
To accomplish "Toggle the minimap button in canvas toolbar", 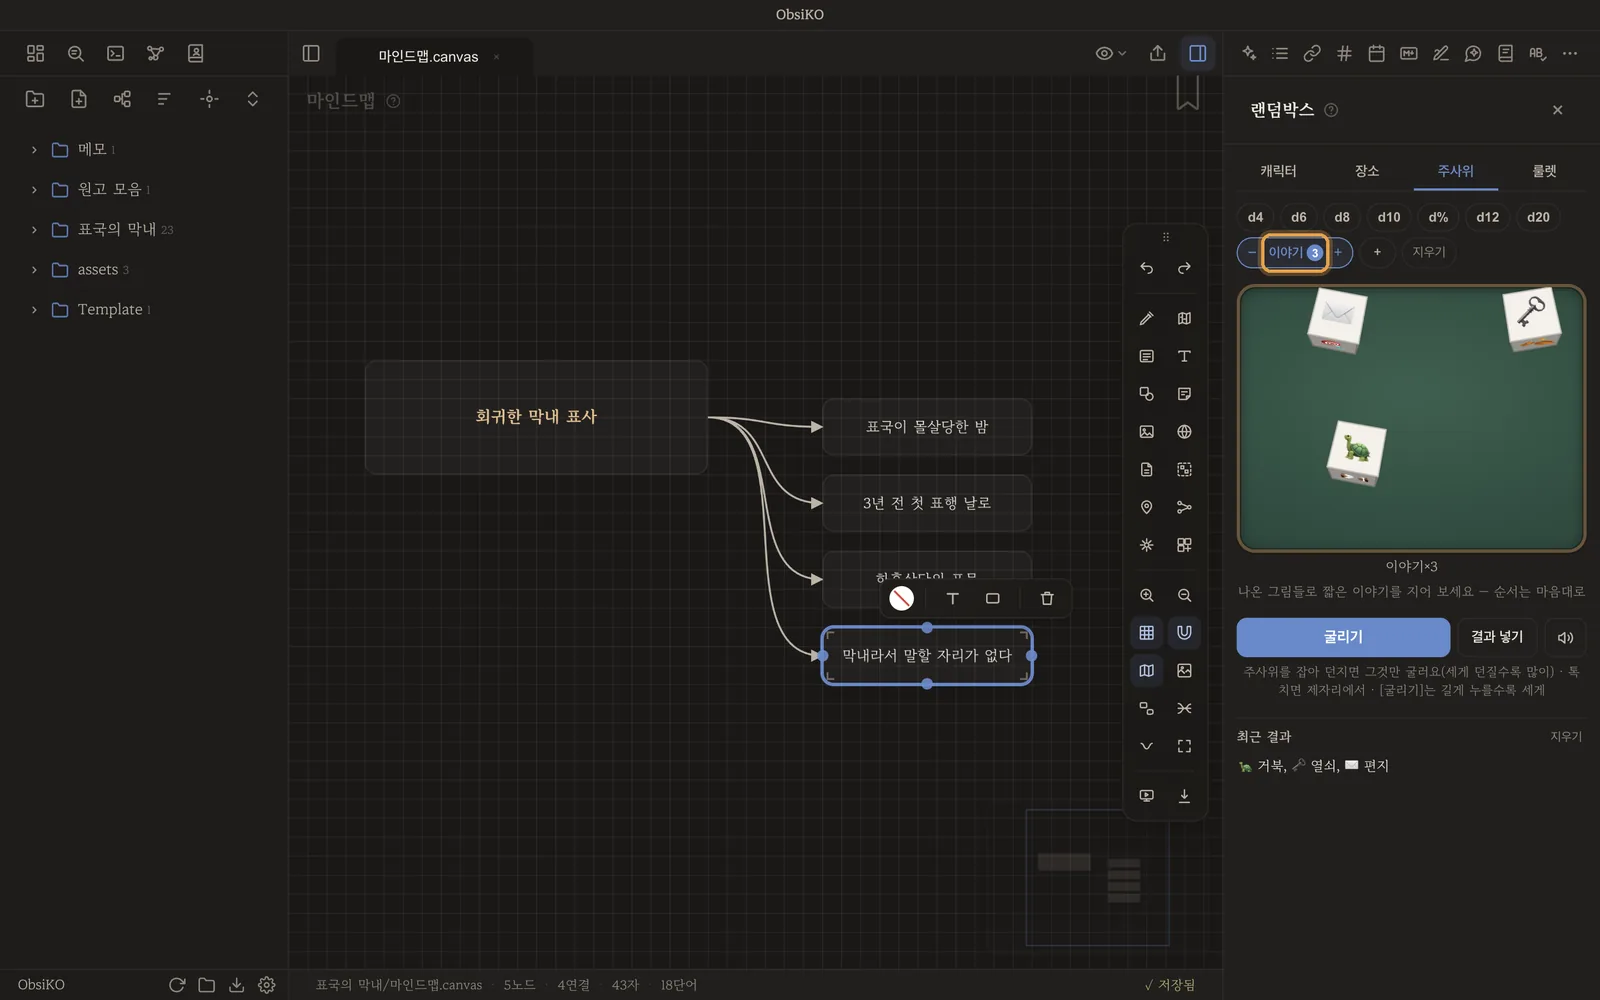I will [x=1146, y=670].
